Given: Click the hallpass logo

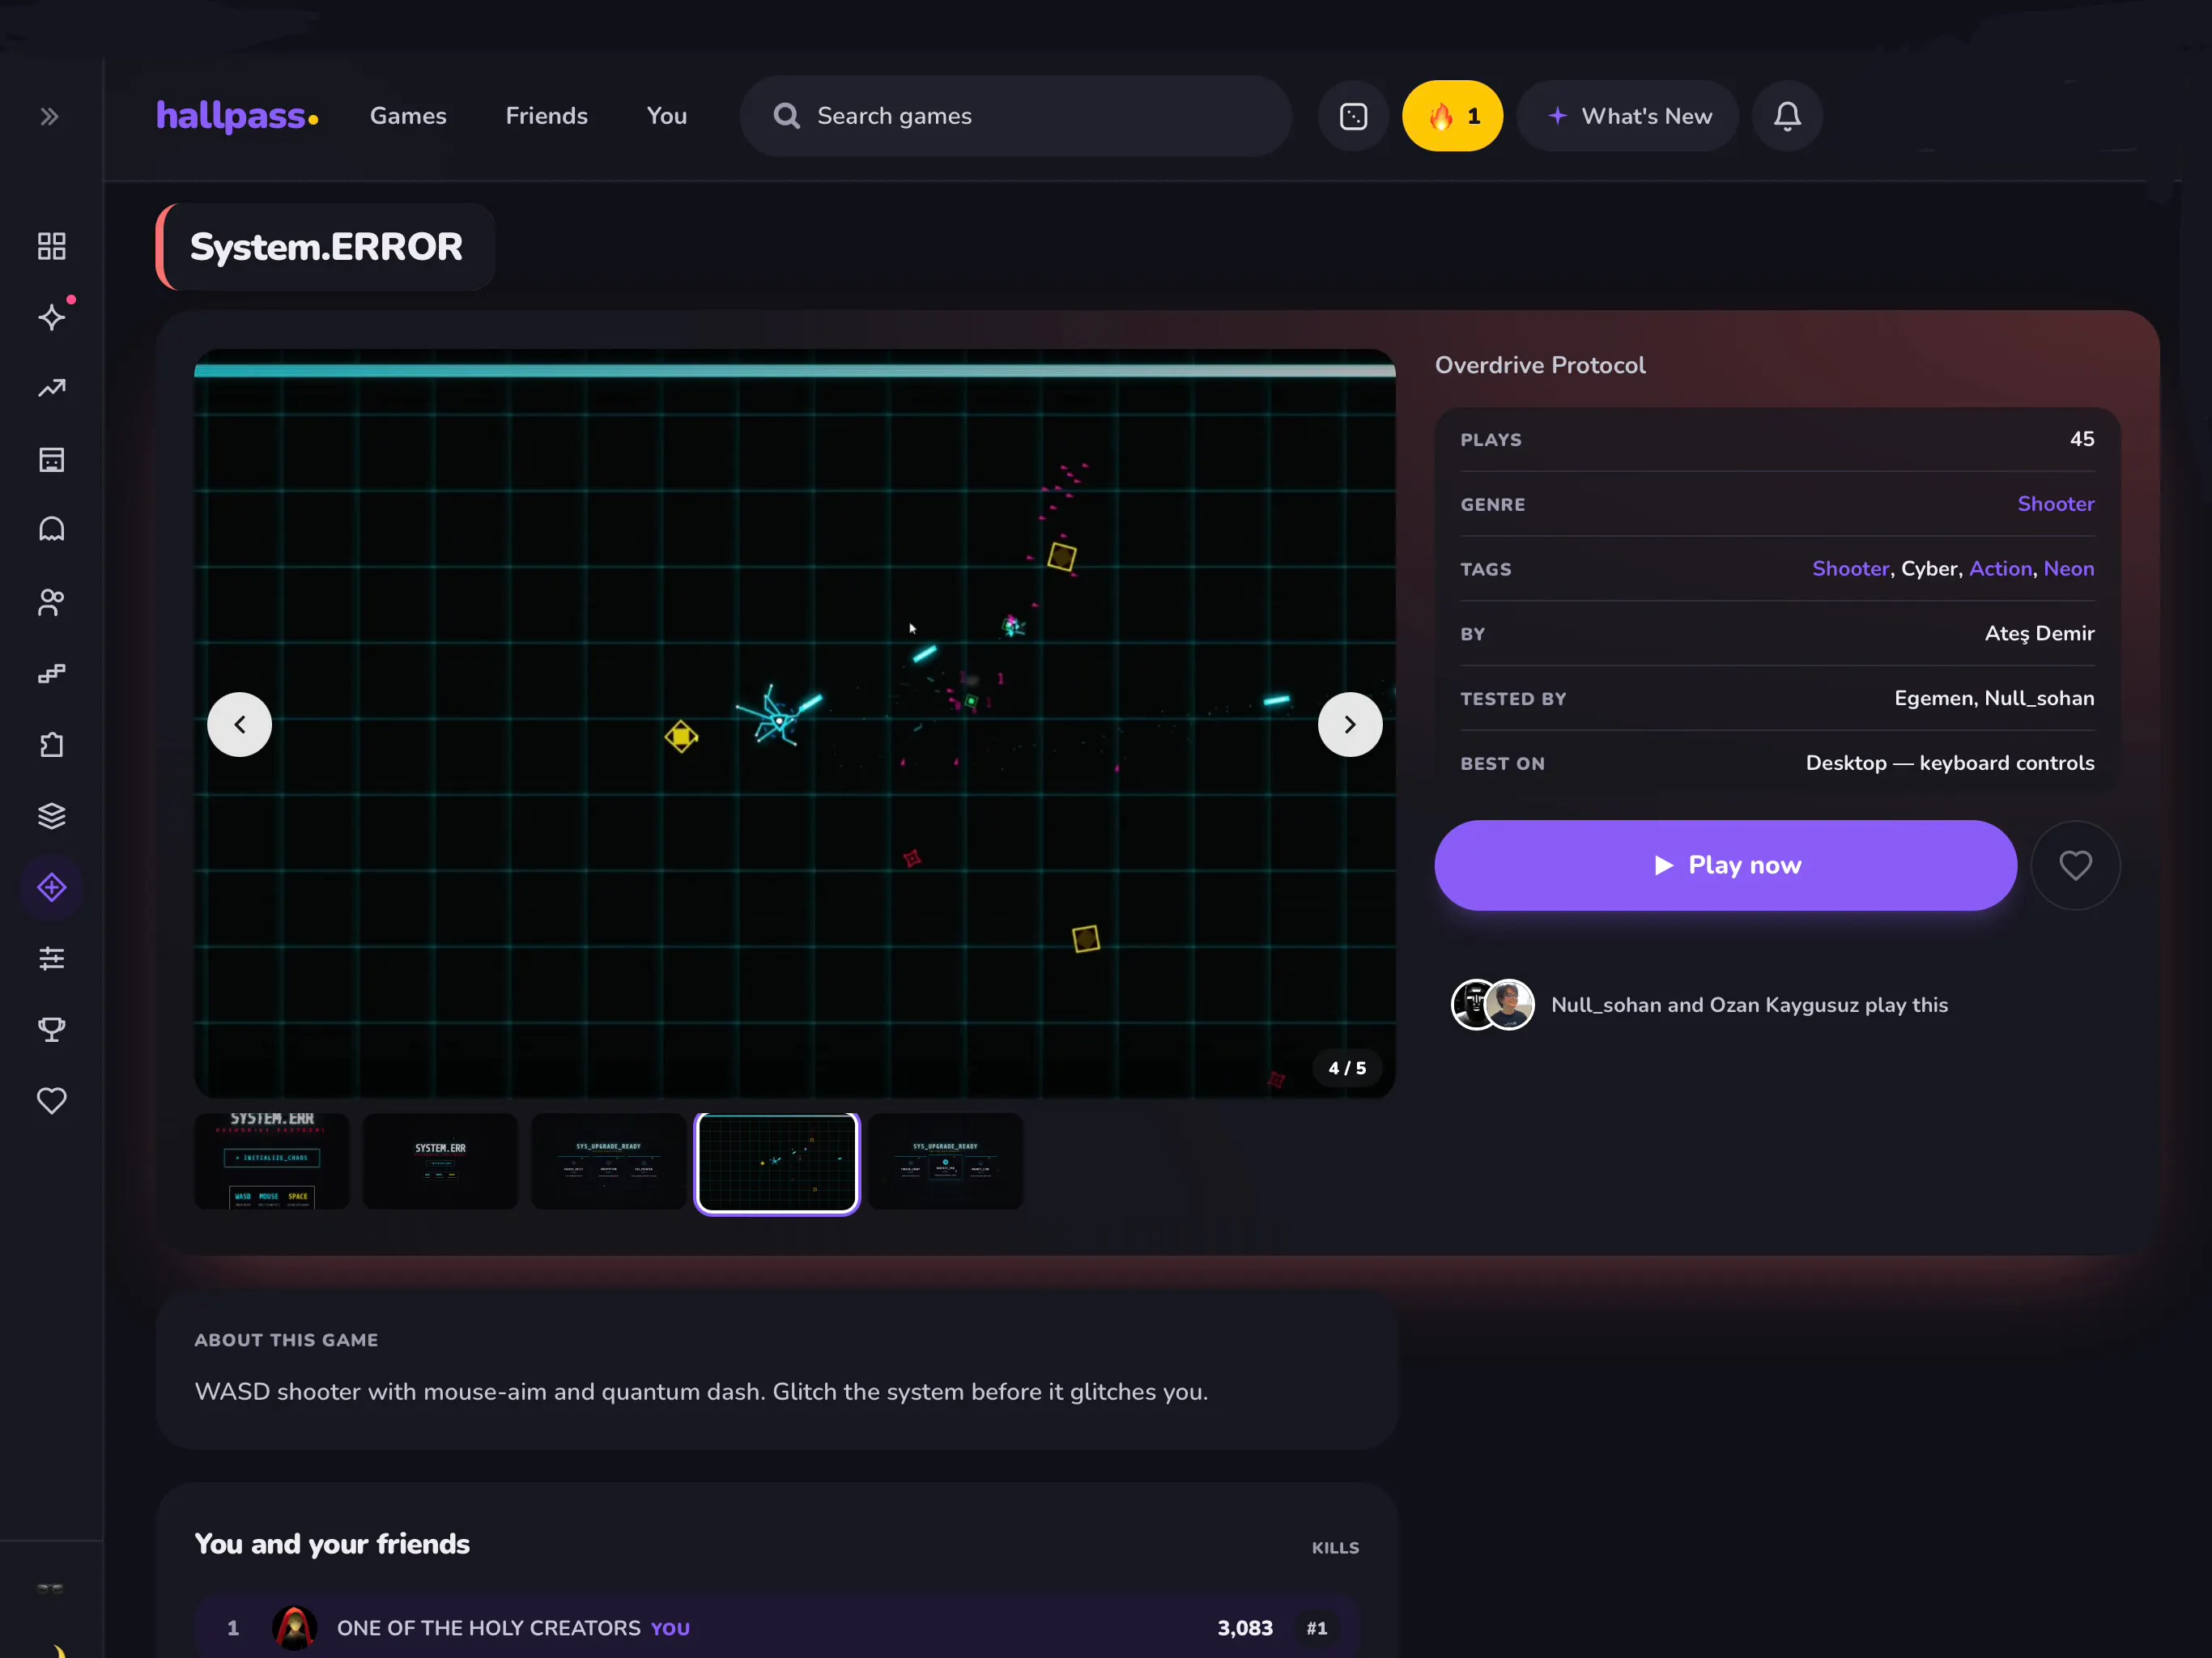Looking at the screenshot, I should pyautogui.click(x=237, y=116).
